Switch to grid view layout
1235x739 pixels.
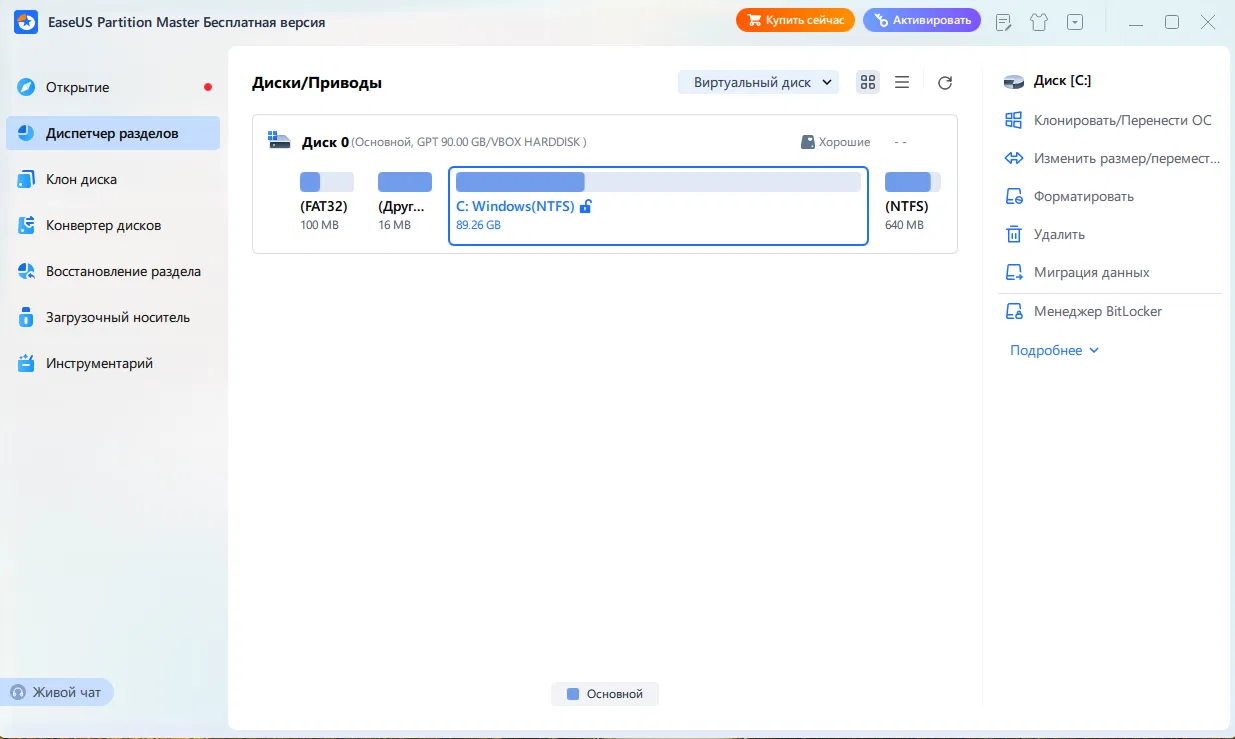pos(868,82)
